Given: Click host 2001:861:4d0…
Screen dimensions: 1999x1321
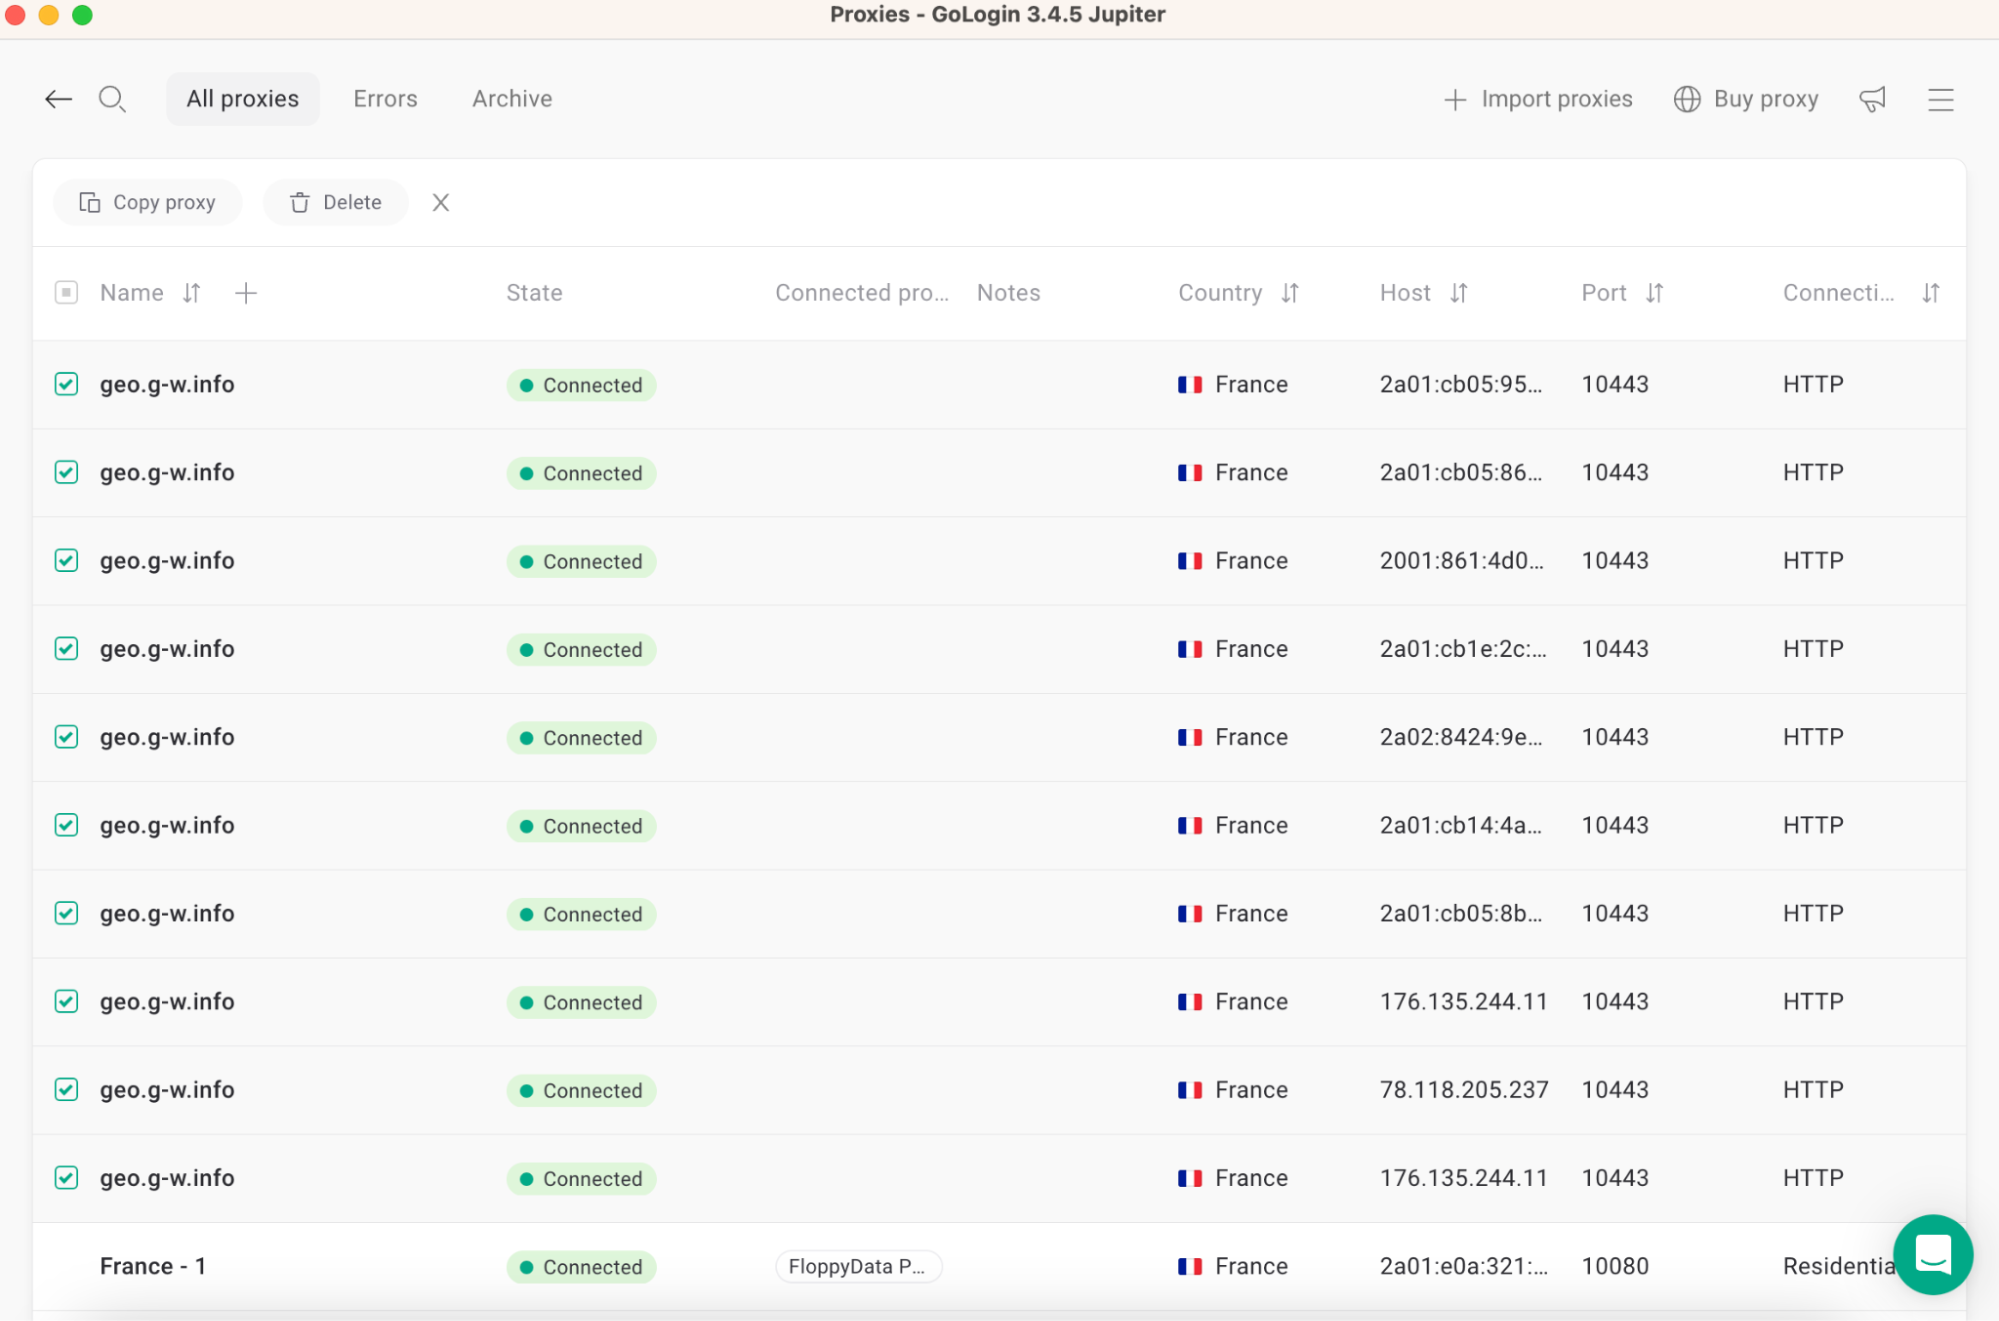Looking at the screenshot, I should click(1462, 560).
